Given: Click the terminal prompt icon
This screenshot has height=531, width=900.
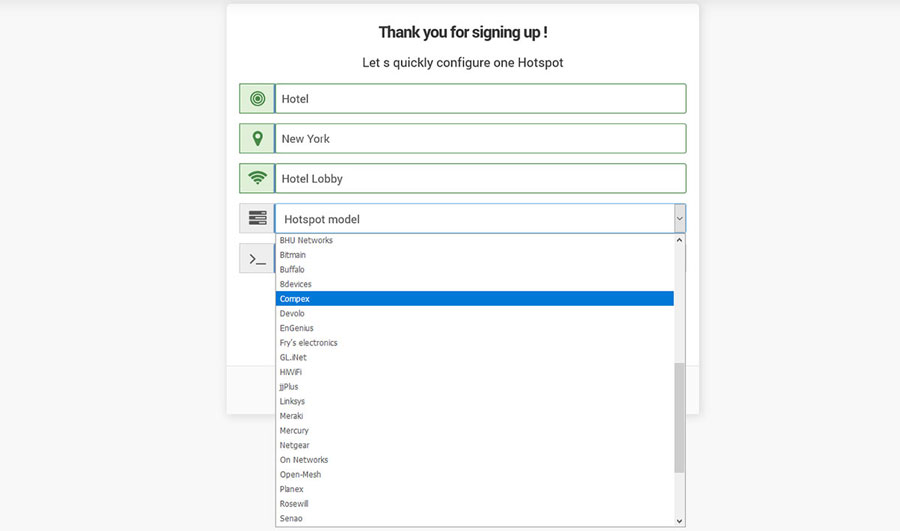Looking at the screenshot, I should (257, 259).
